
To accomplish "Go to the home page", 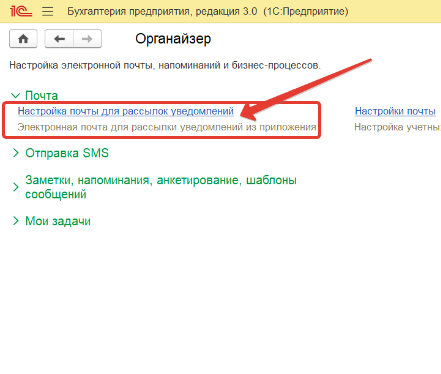I will coord(23,39).
